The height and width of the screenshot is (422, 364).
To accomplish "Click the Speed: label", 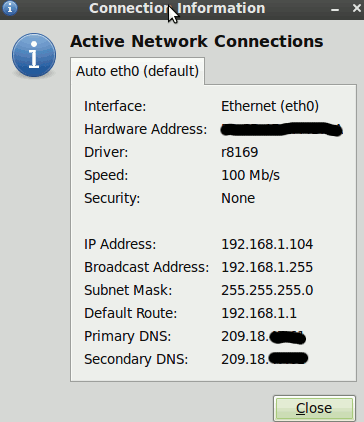I will coord(106,175).
